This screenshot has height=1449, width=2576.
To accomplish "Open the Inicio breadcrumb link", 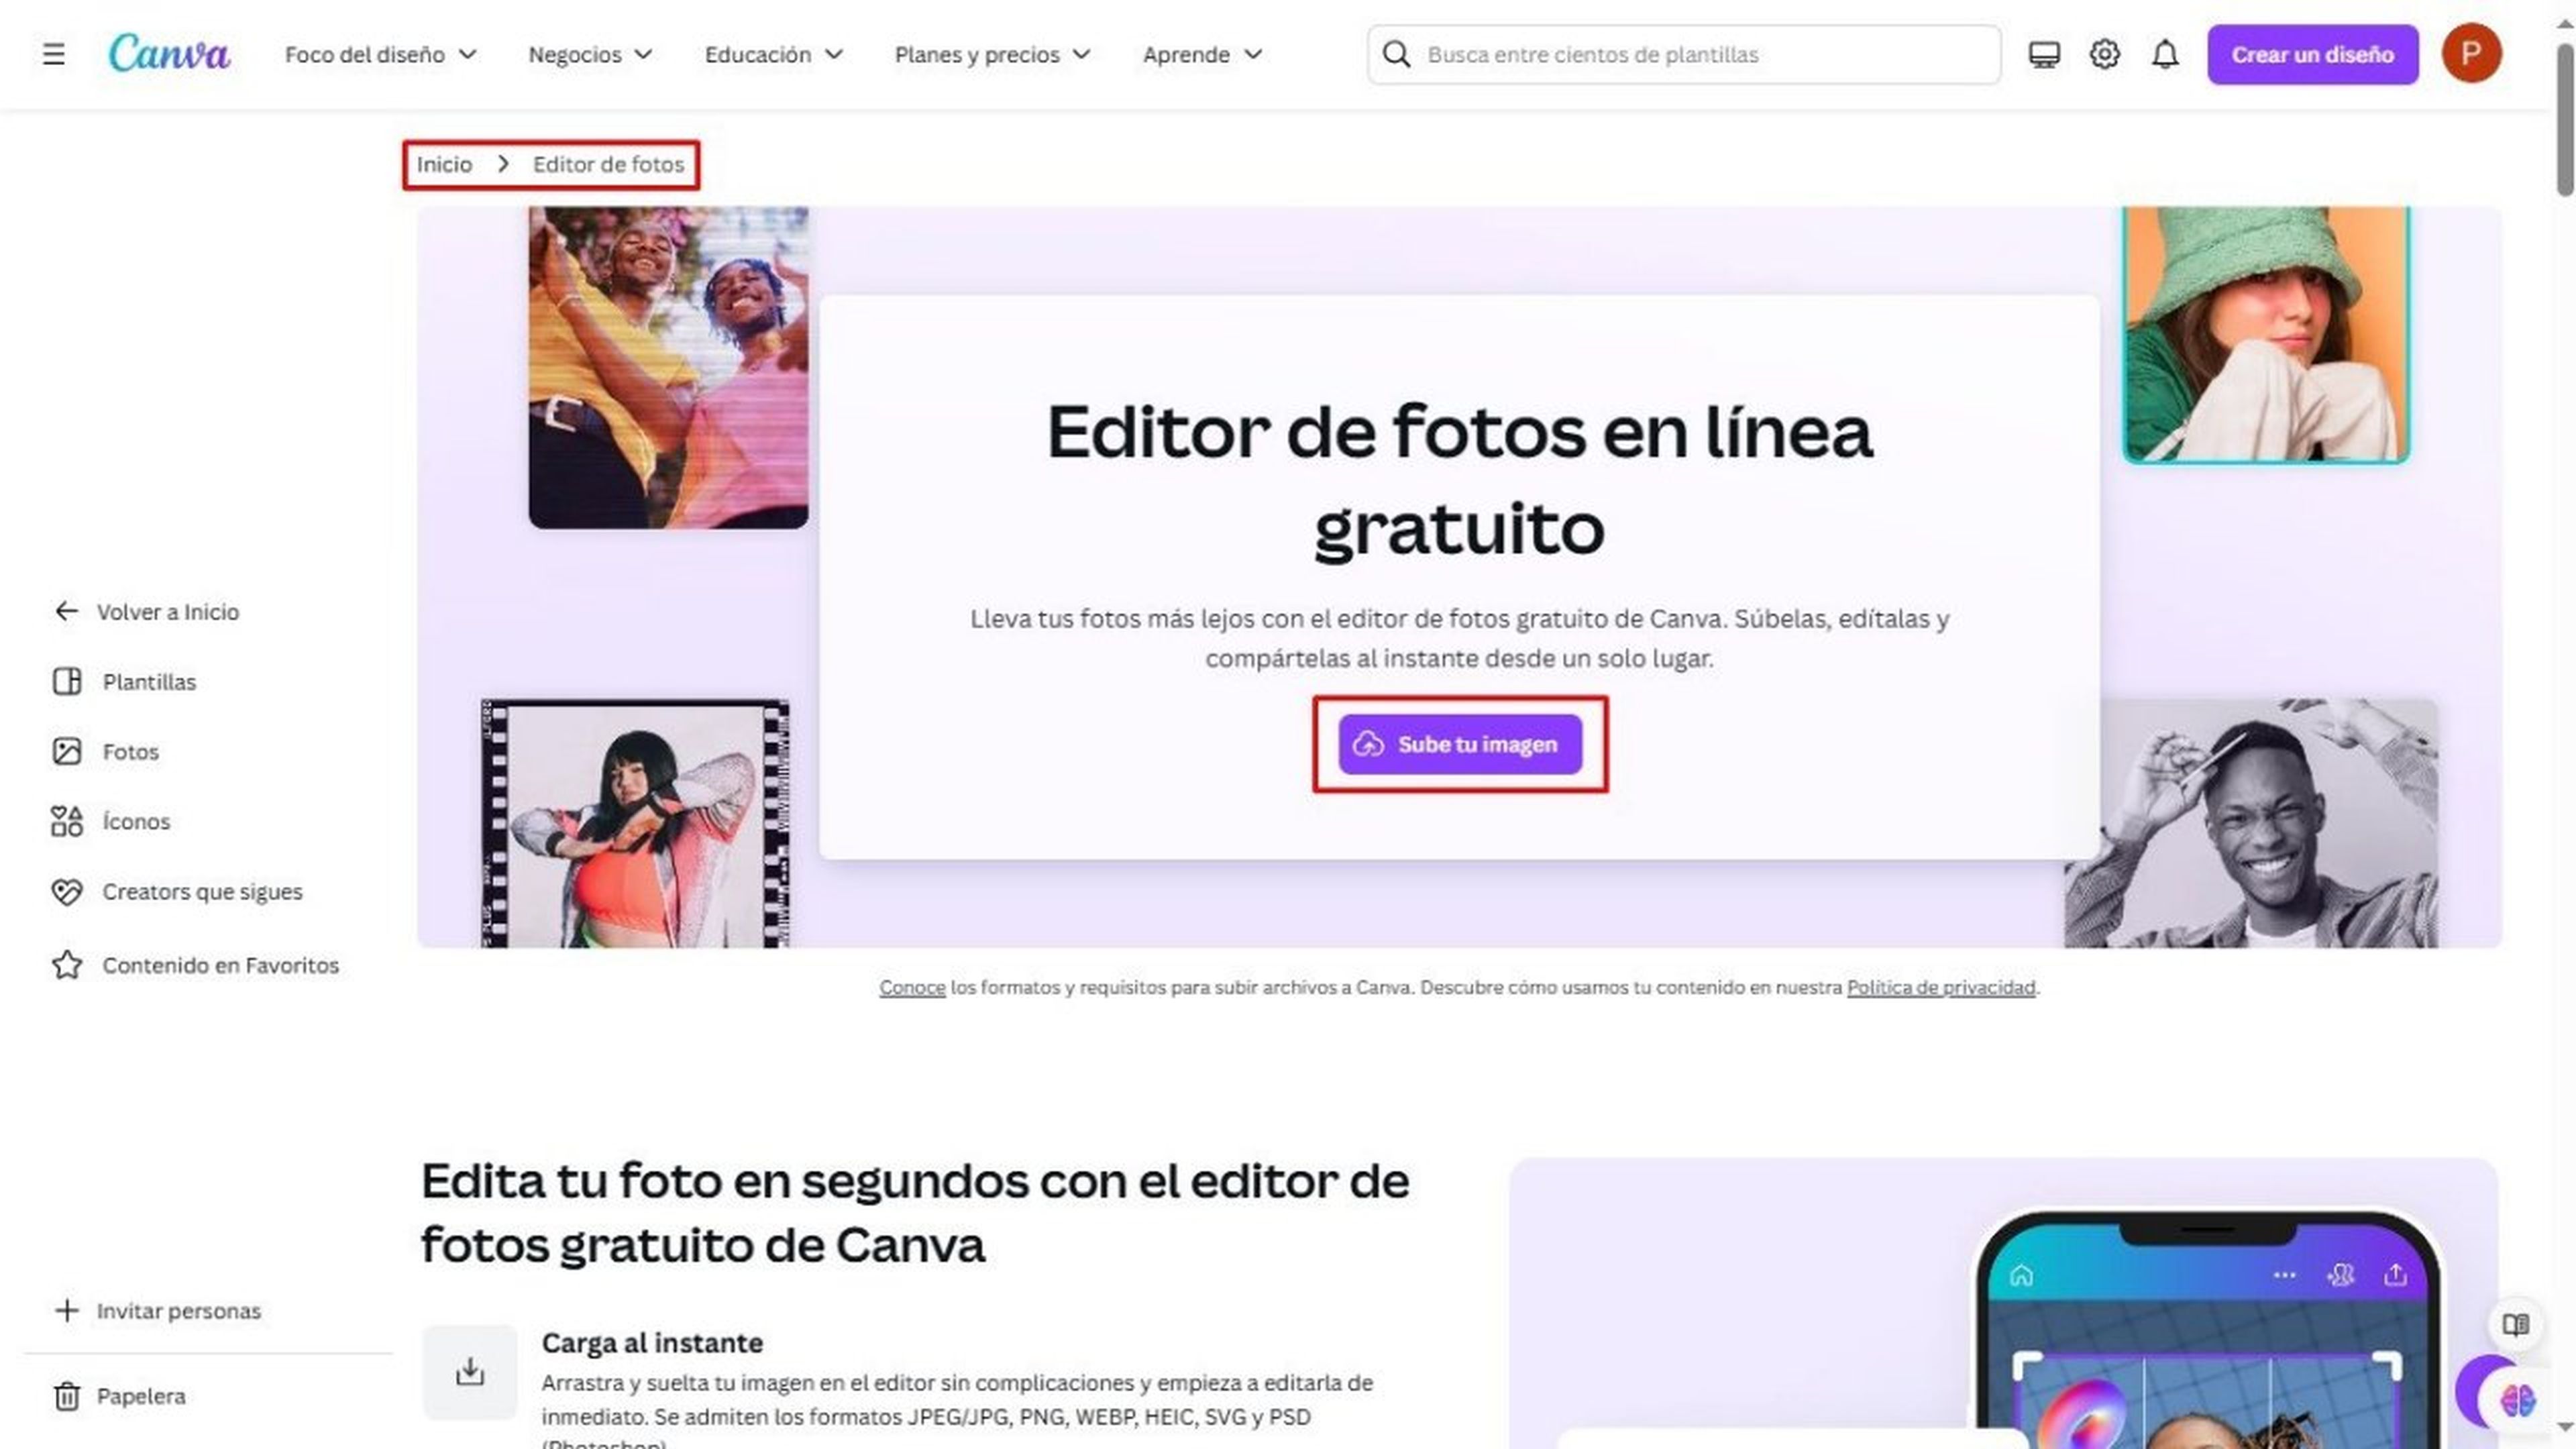I will tap(444, 164).
